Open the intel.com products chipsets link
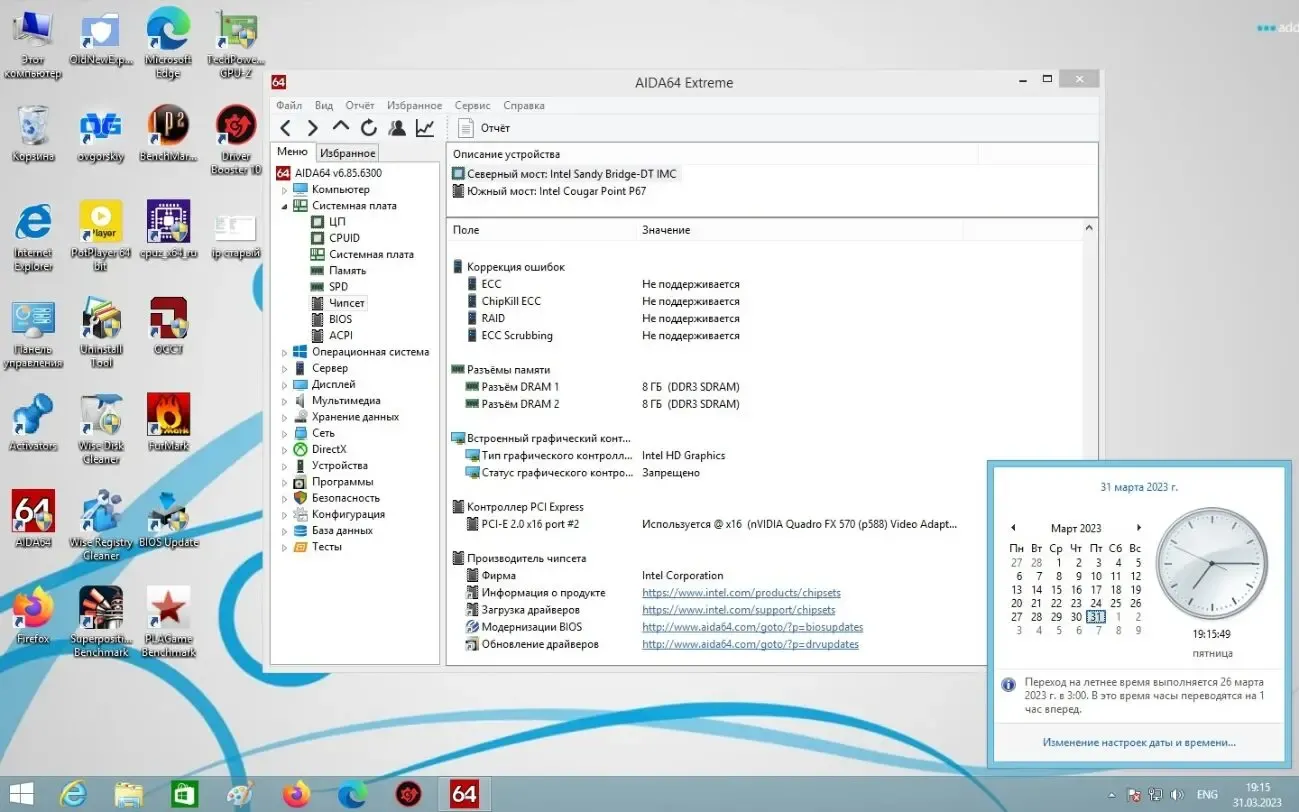 click(x=741, y=593)
